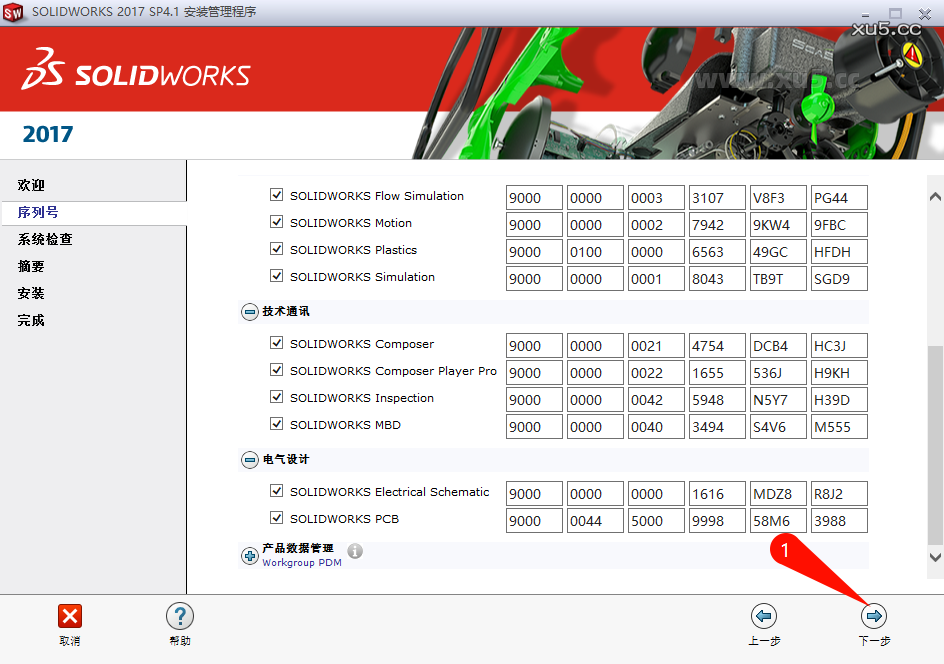Uncheck SOLIDWORKS Composer Player Pro
The width and height of the screenshot is (944, 664).
pos(277,371)
